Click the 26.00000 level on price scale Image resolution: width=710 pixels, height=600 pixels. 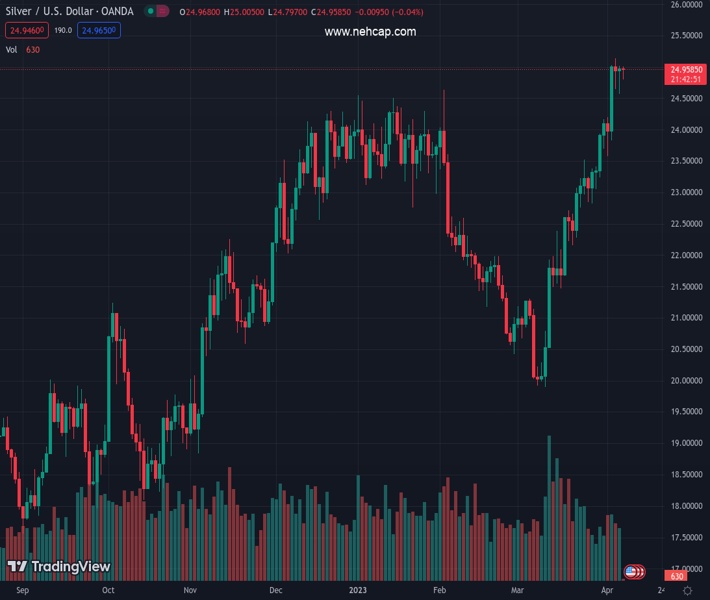point(685,5)
